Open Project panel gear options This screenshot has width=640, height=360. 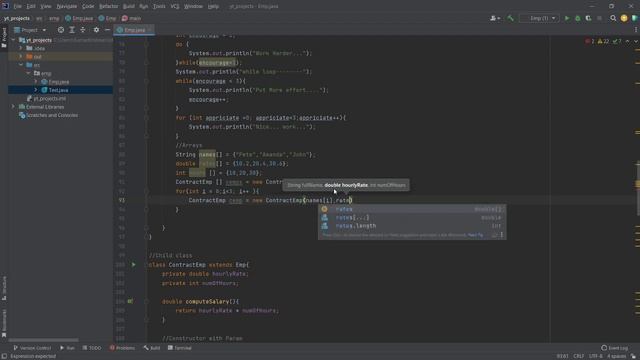[96, 30]
